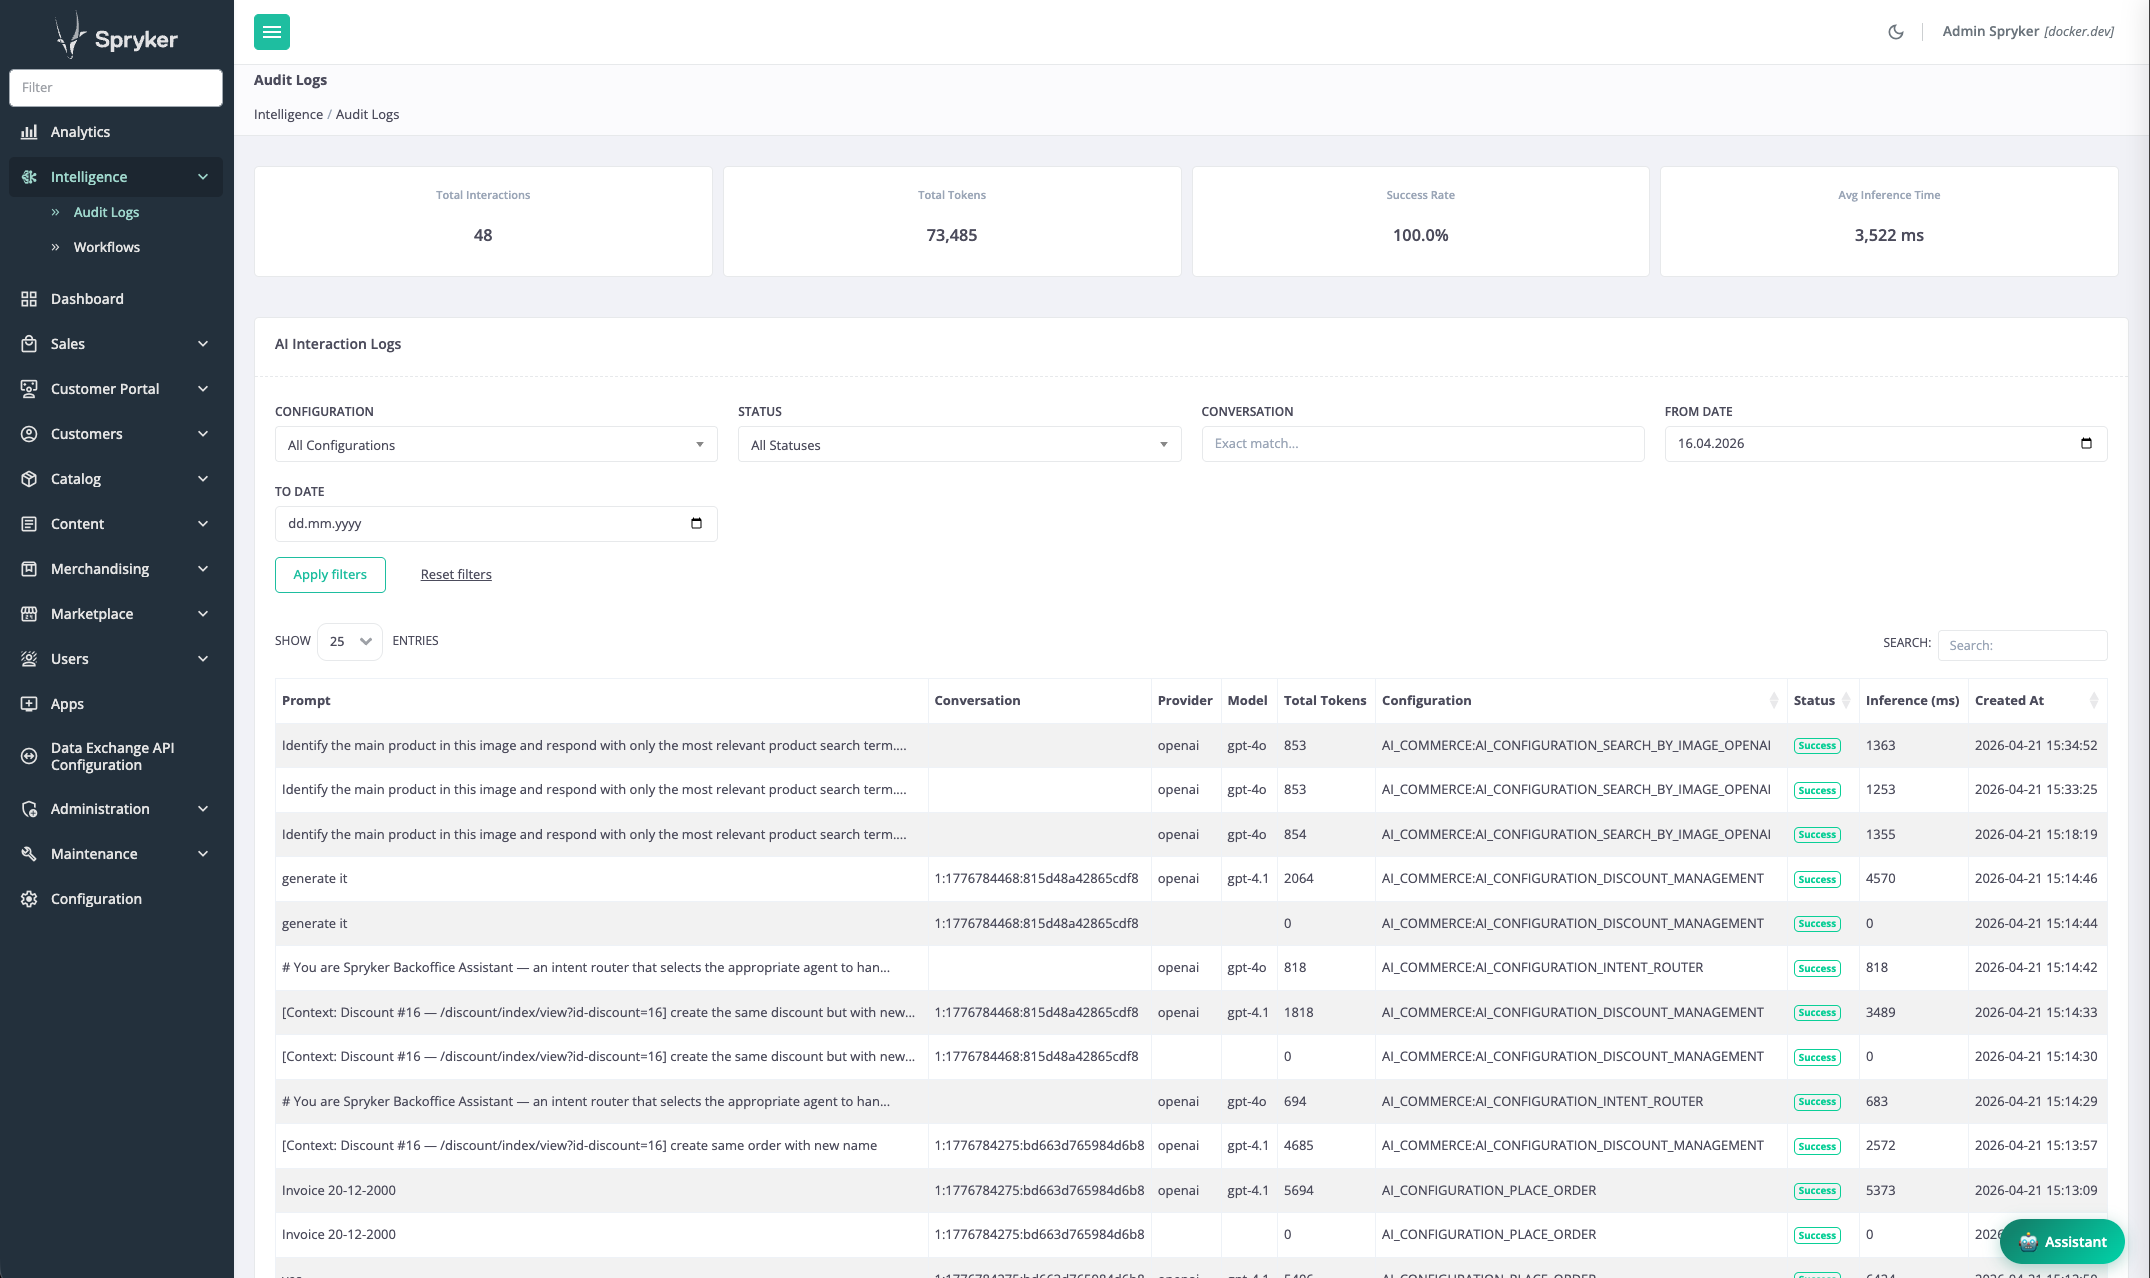
Task: Open the From Date calendar picker icon
Action: (x=2086, y=444)
